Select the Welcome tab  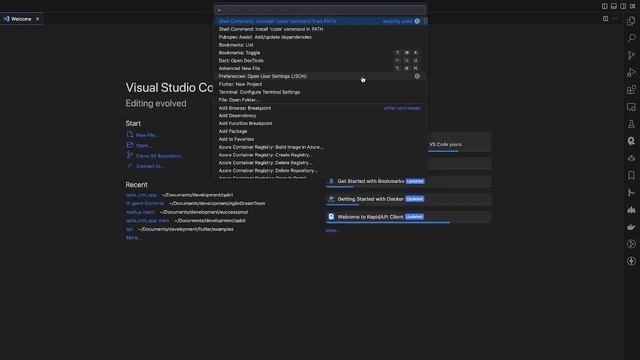(21, 19)
